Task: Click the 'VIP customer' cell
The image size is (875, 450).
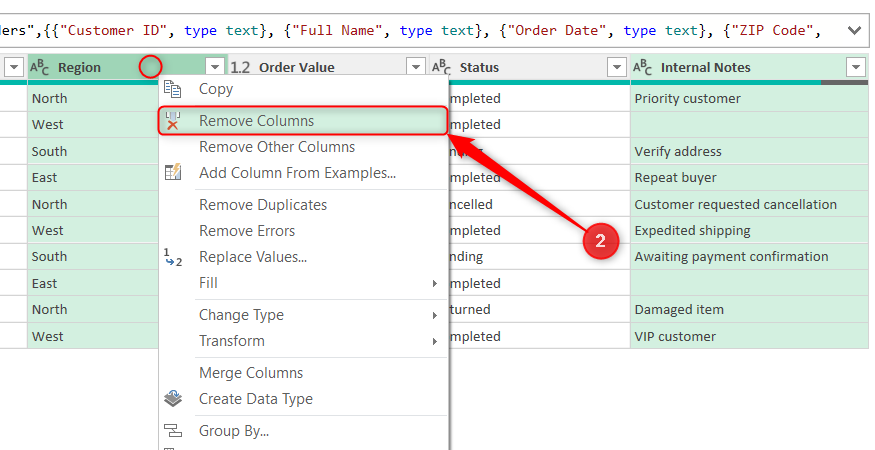Action: (x=749, y=336)
